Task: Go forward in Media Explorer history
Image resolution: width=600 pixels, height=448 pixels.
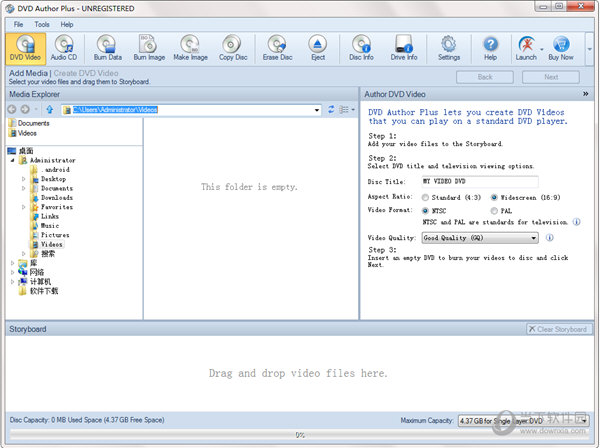Action: [x=25, y=109]
